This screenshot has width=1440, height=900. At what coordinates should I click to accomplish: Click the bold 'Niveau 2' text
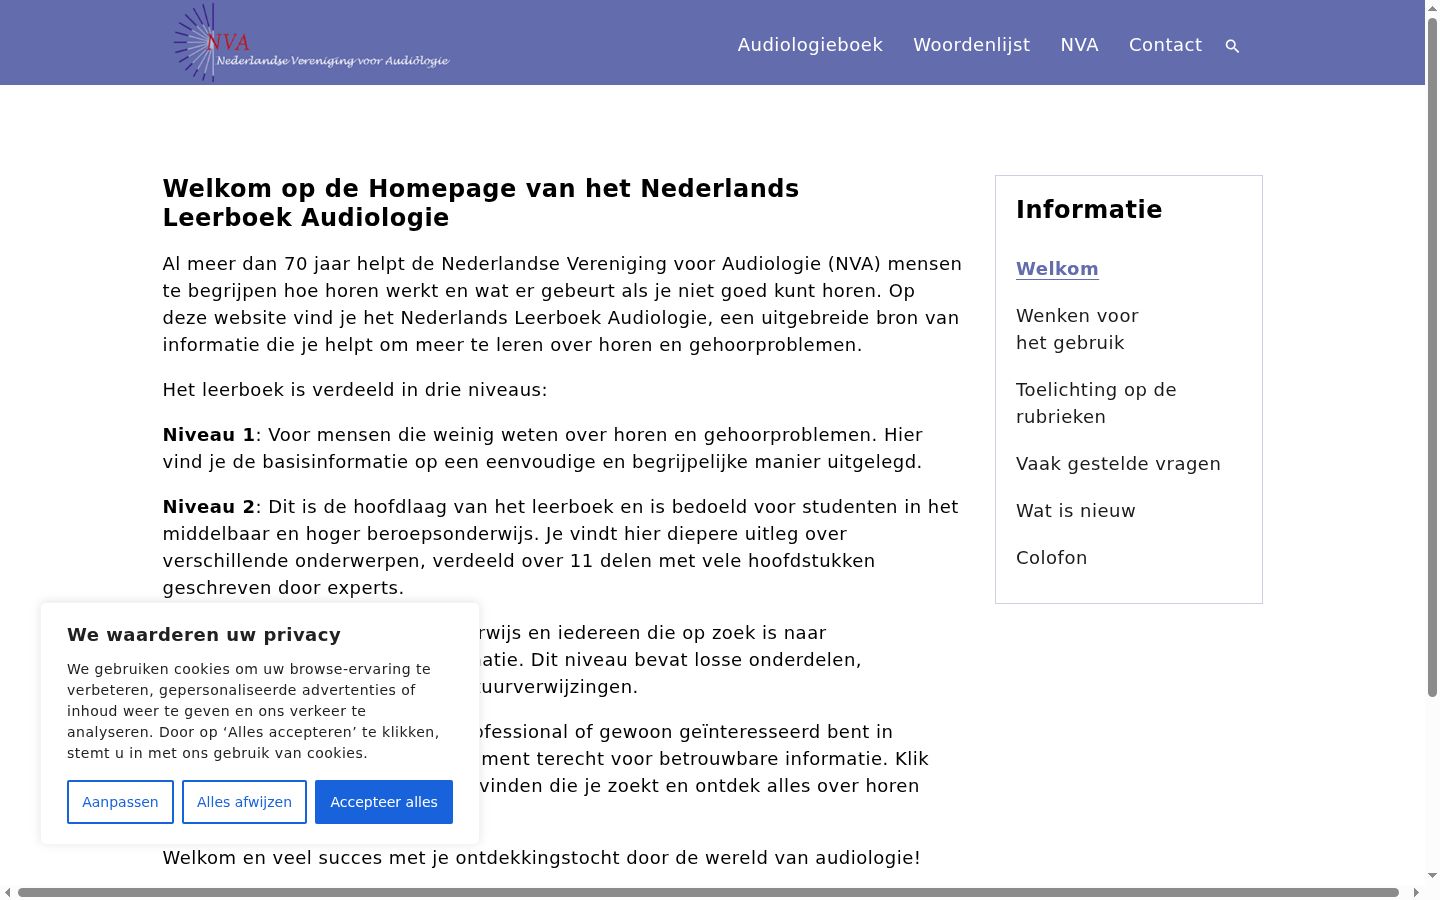coord(209,507)
